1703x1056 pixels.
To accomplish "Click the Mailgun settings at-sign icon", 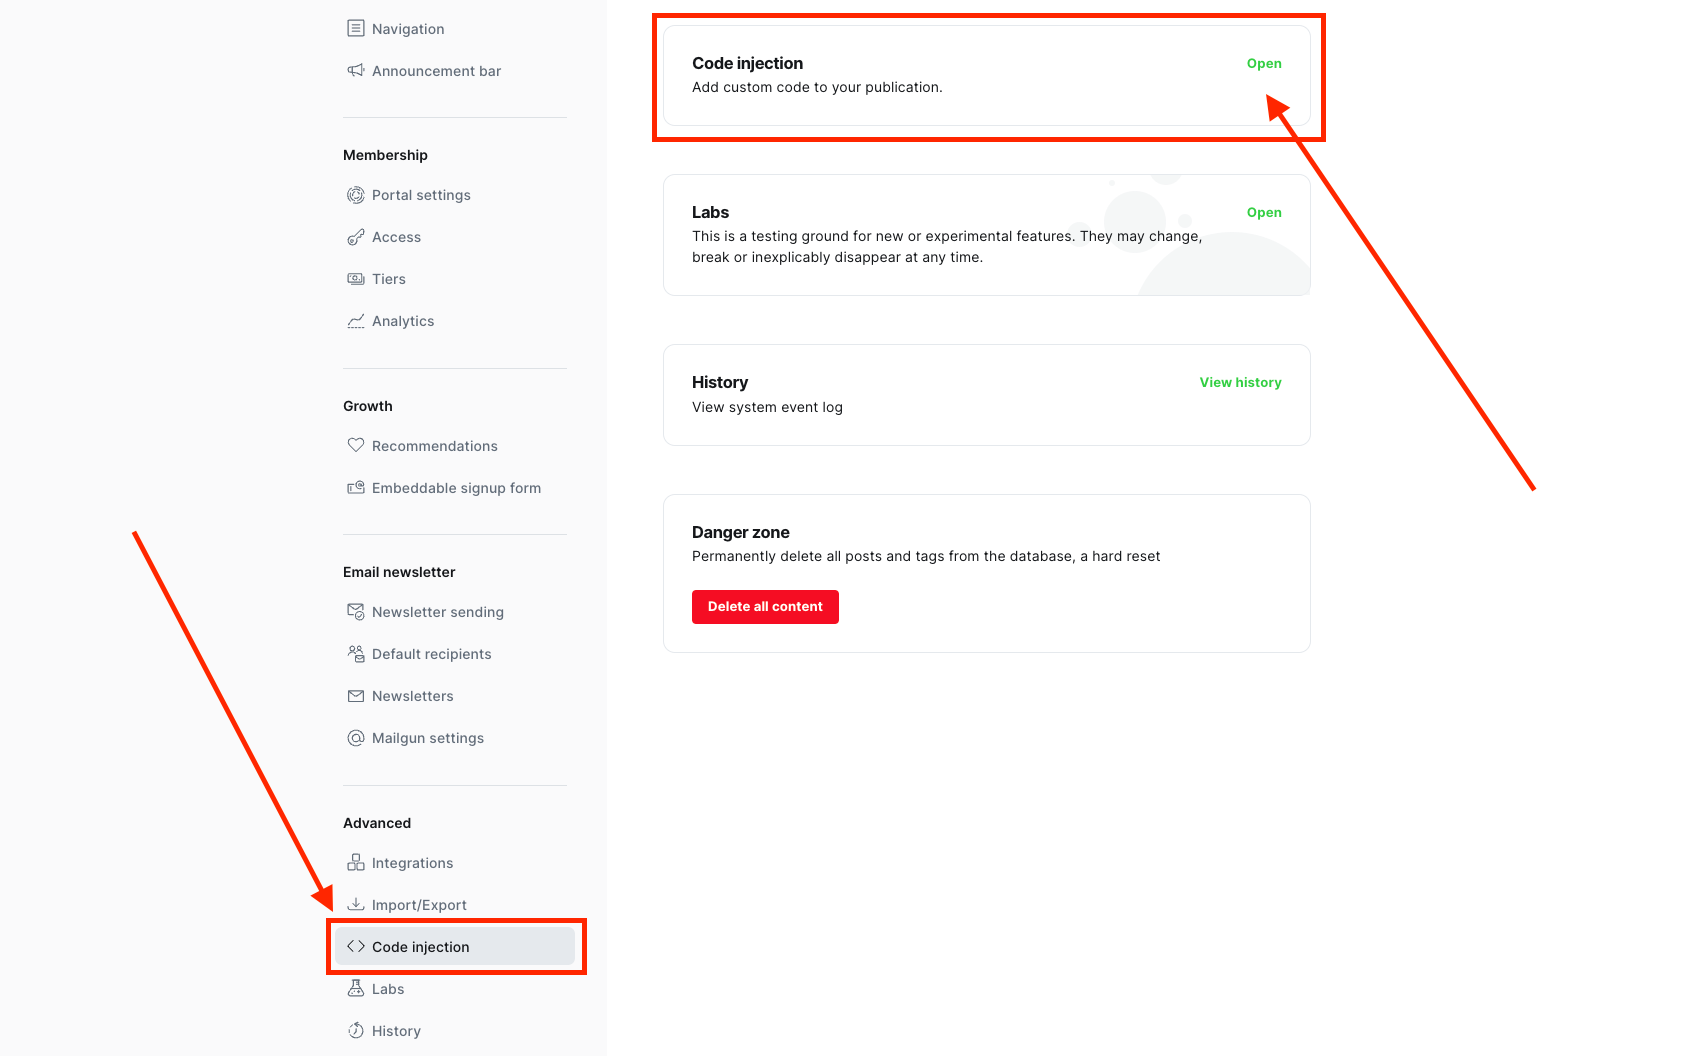I will pyautogui.click(x=355, y=738).
